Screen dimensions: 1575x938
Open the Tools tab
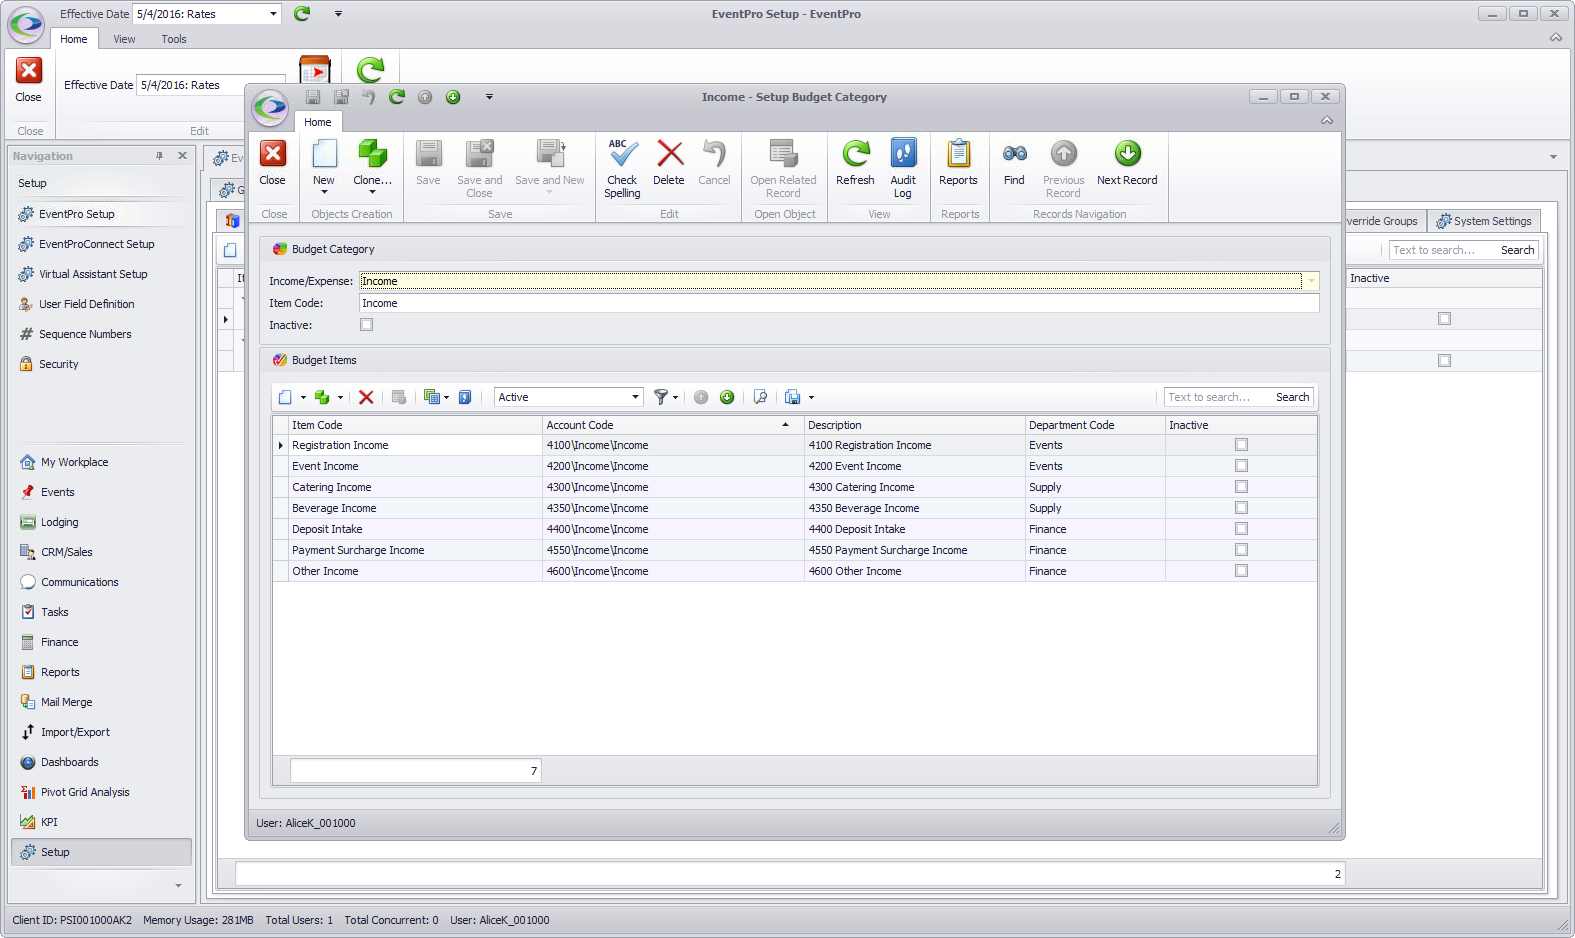174,39
